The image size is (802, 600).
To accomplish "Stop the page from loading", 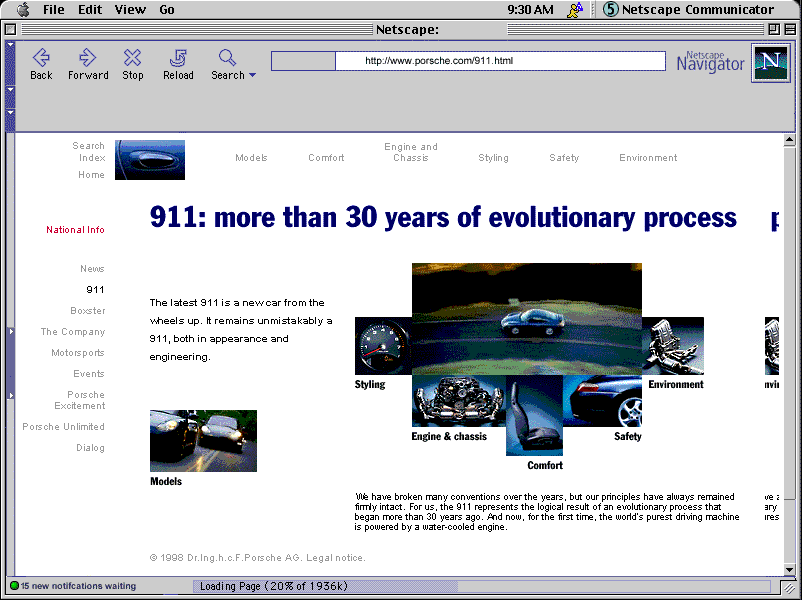I will 132,58.
